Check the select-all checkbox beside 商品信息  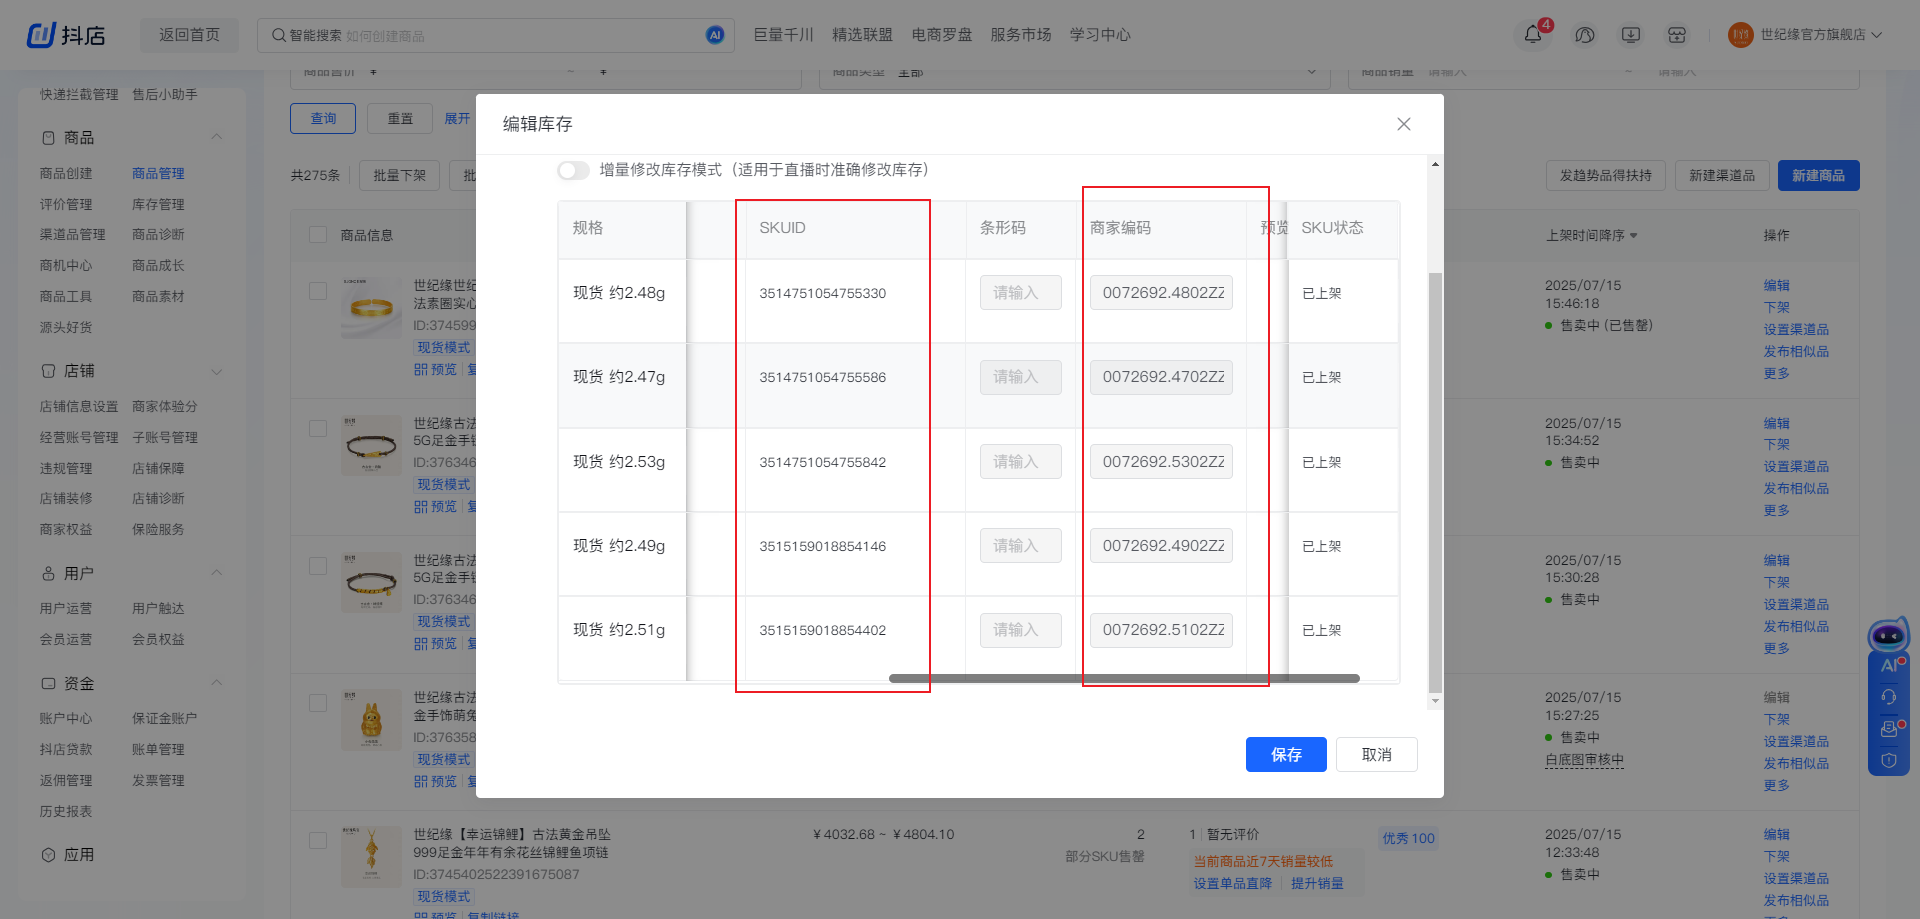[318, 235]
